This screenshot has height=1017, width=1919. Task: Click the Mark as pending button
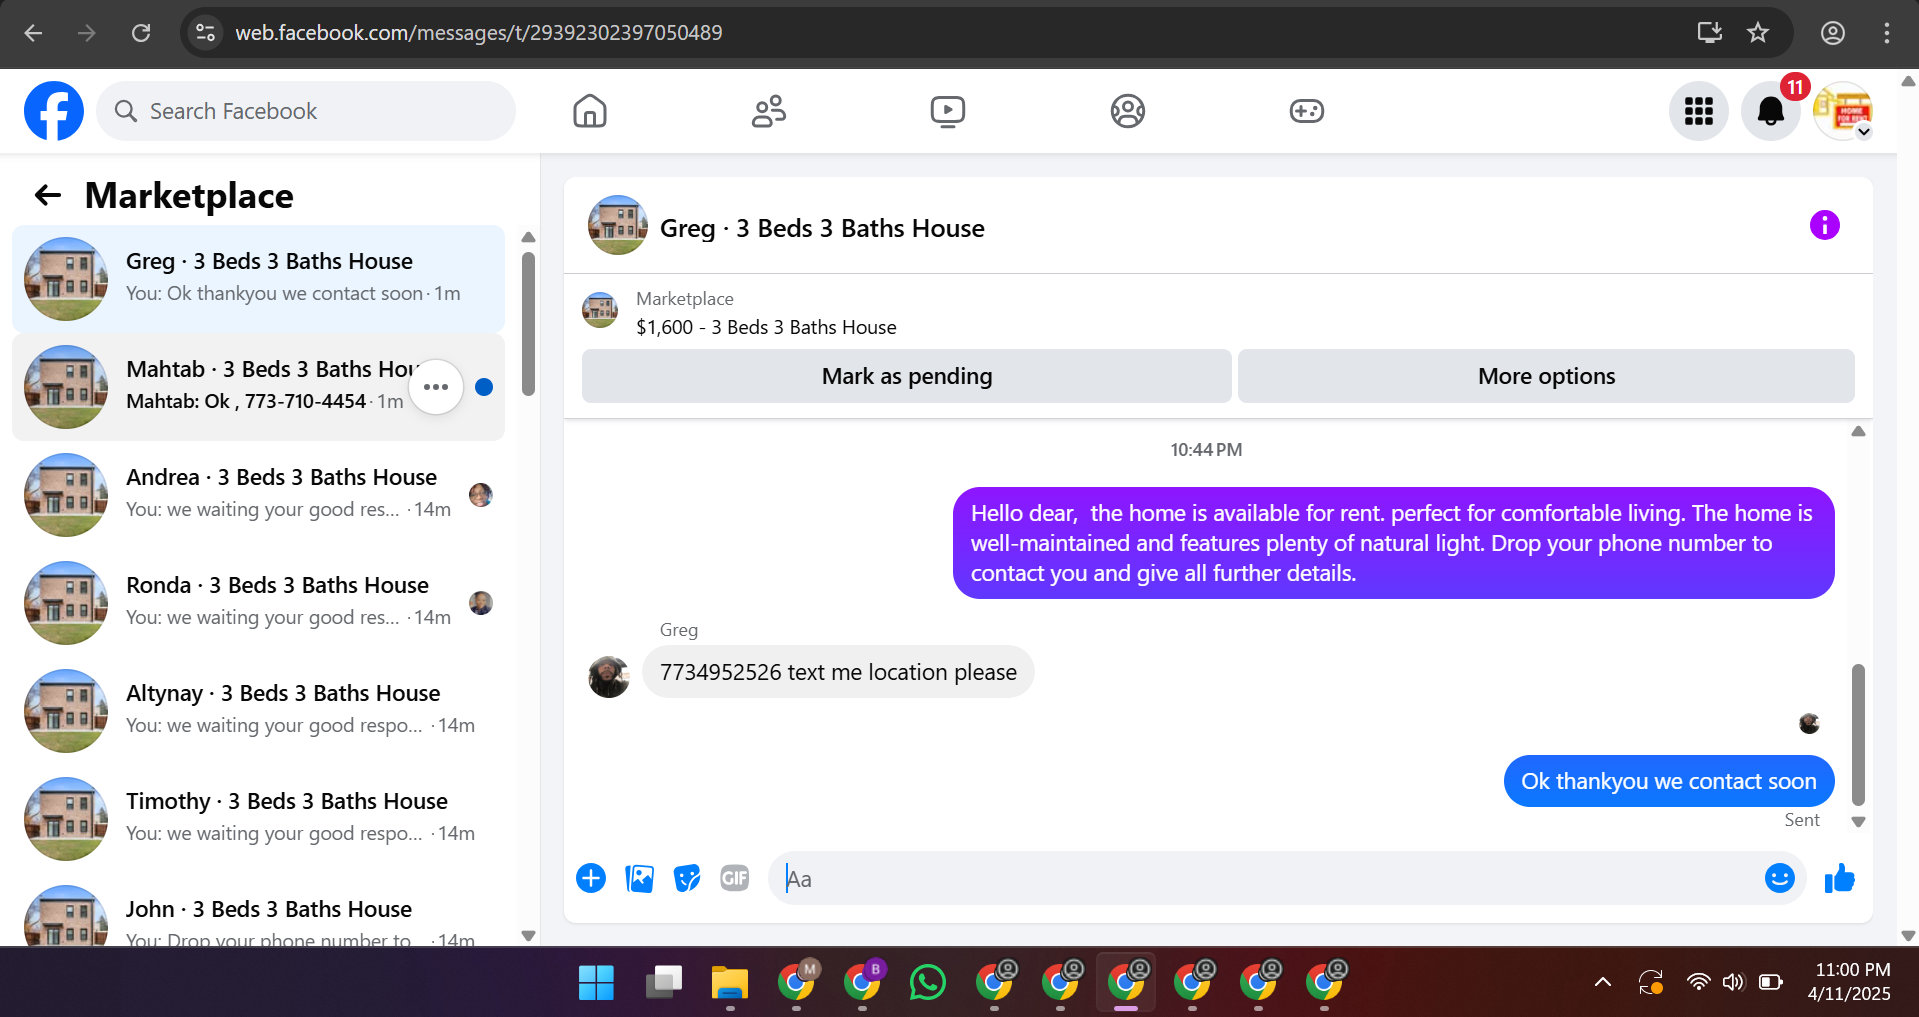(x=907, y=376)
